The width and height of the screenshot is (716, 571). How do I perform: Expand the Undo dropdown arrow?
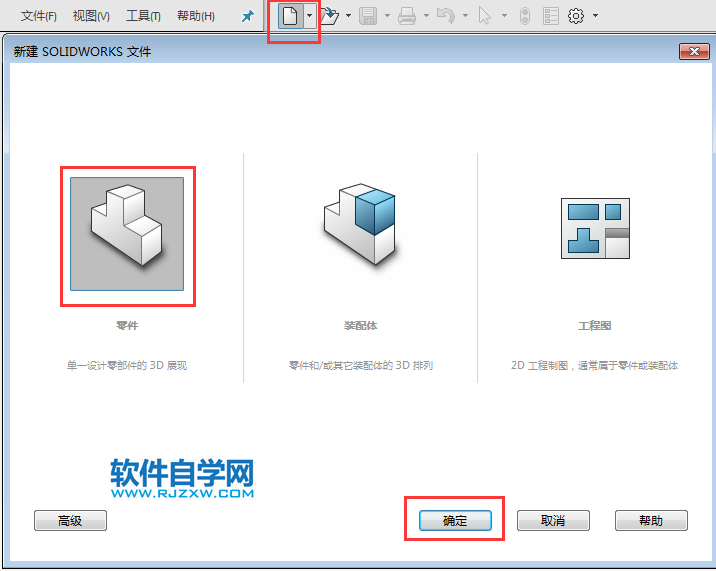click(465, 16)
